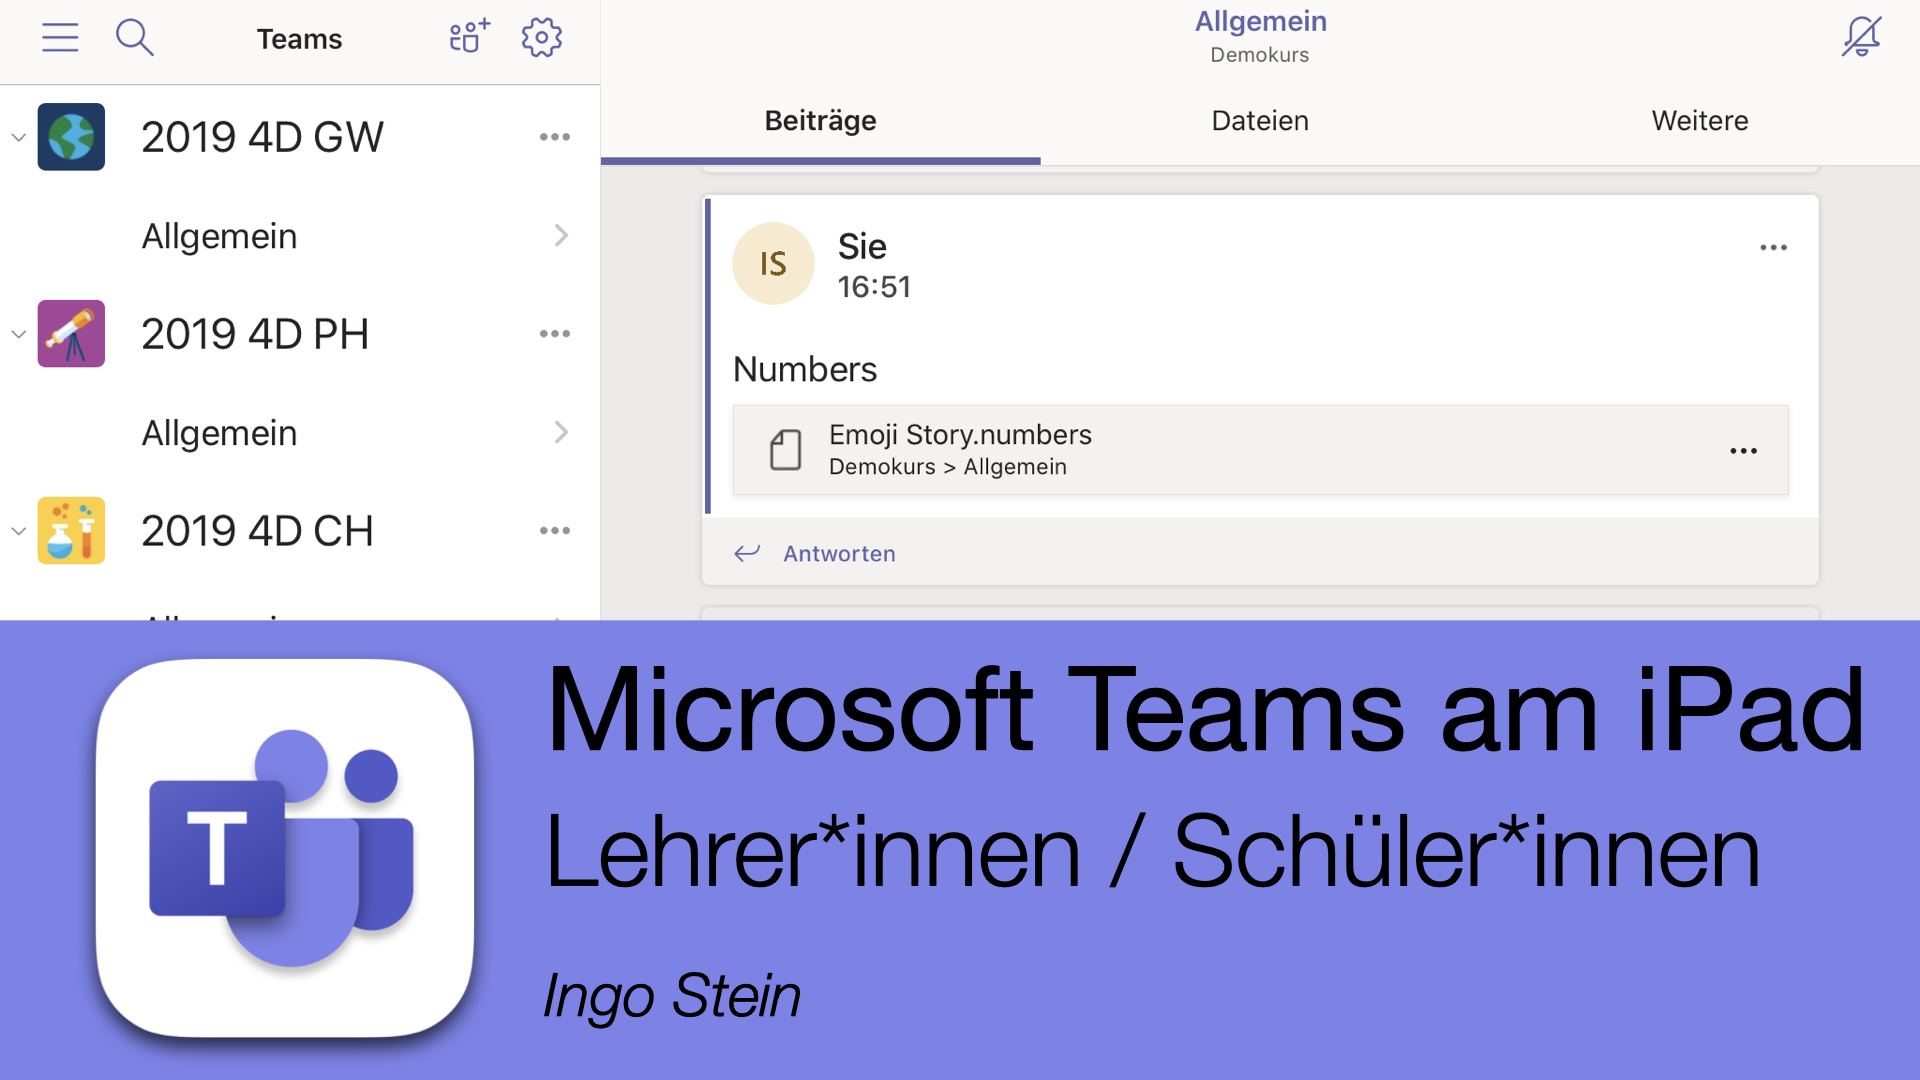Open the Teams settings gear
The height and width of the screenshot is (1080, 1920).
tap(542, 38)
